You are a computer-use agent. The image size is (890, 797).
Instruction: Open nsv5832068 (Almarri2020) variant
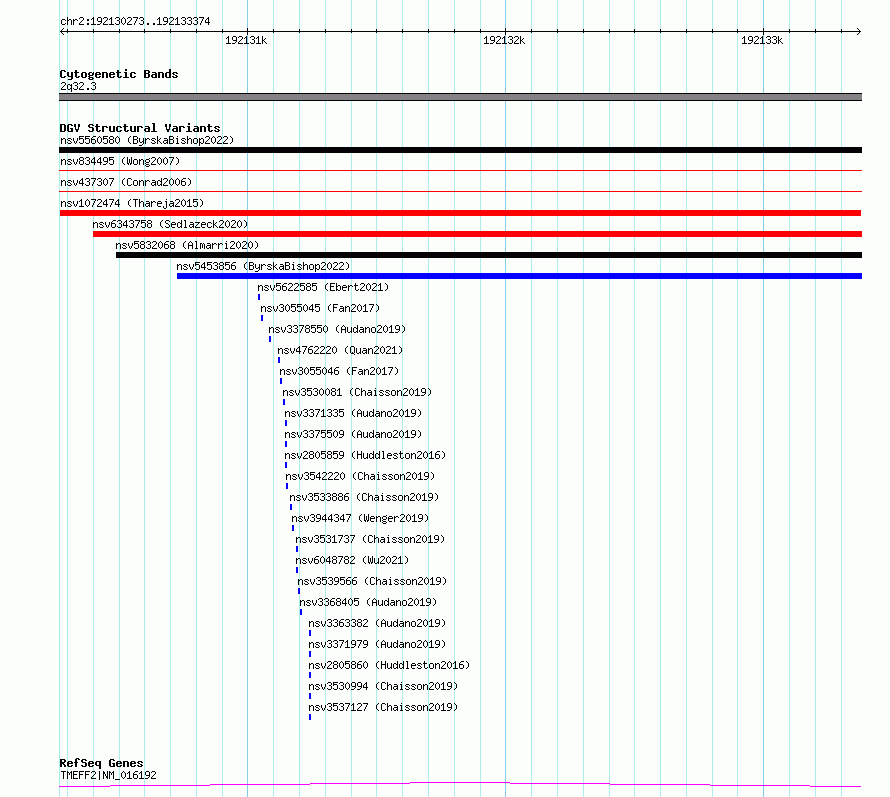187,245
